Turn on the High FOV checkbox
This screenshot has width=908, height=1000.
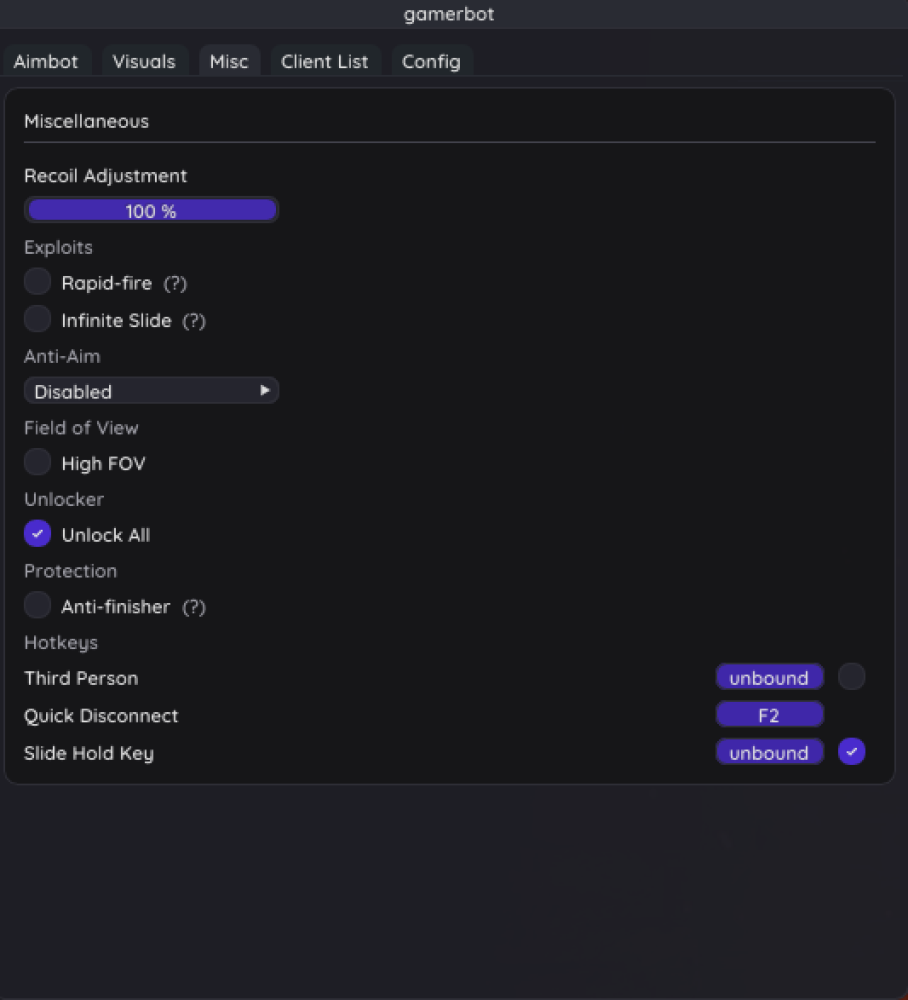[38, 463]
